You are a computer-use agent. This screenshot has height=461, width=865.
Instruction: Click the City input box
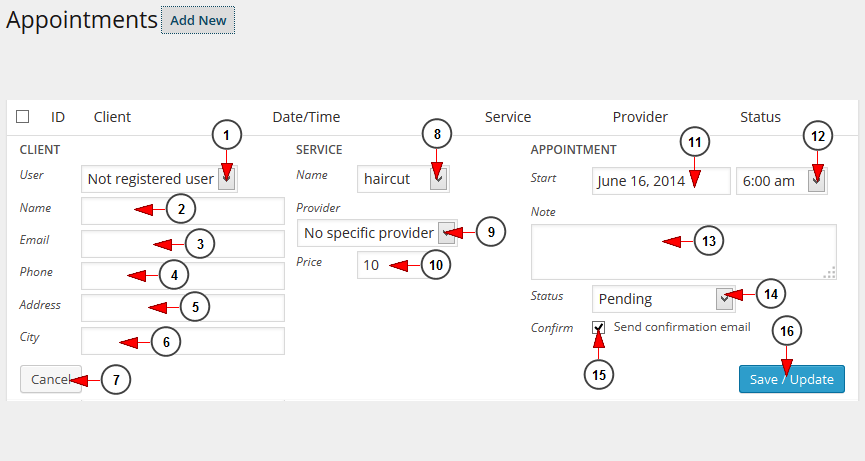pyautogui.click(x=183, y=341)
